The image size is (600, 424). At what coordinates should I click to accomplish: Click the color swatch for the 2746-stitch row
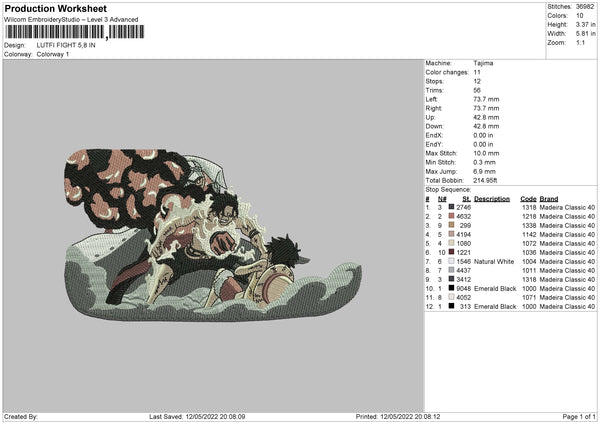451,207
